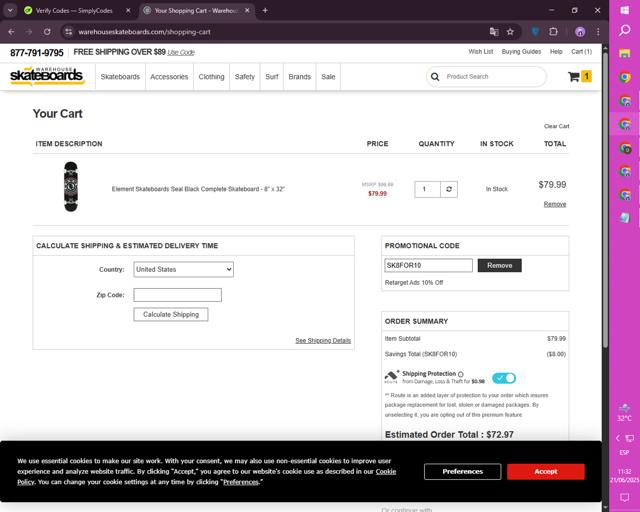Open the translate page icon
Image resolution: width=640 pixels, height=512 pixels.
pyautogui.click(x=494, y=32)
